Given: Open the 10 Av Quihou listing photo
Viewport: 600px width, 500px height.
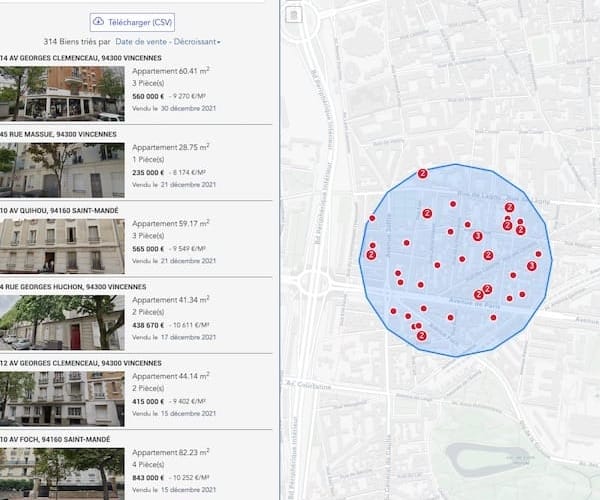Looking at the screenshot, I should point(62,245).
